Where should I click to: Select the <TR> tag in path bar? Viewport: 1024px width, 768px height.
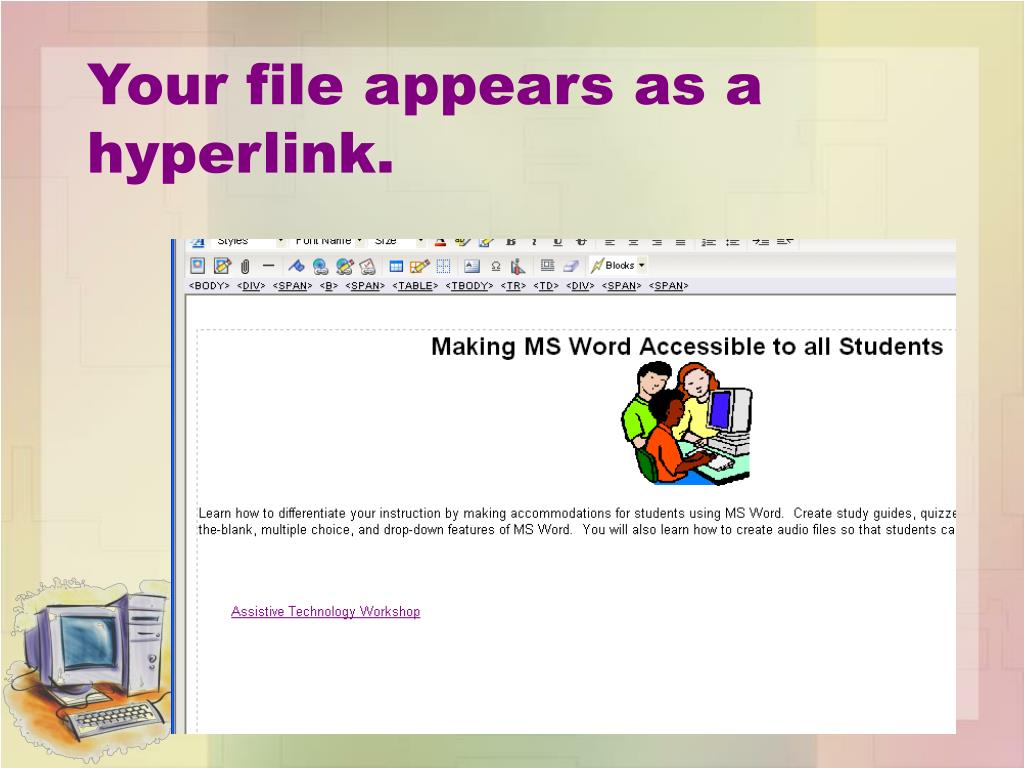(513, 285)
